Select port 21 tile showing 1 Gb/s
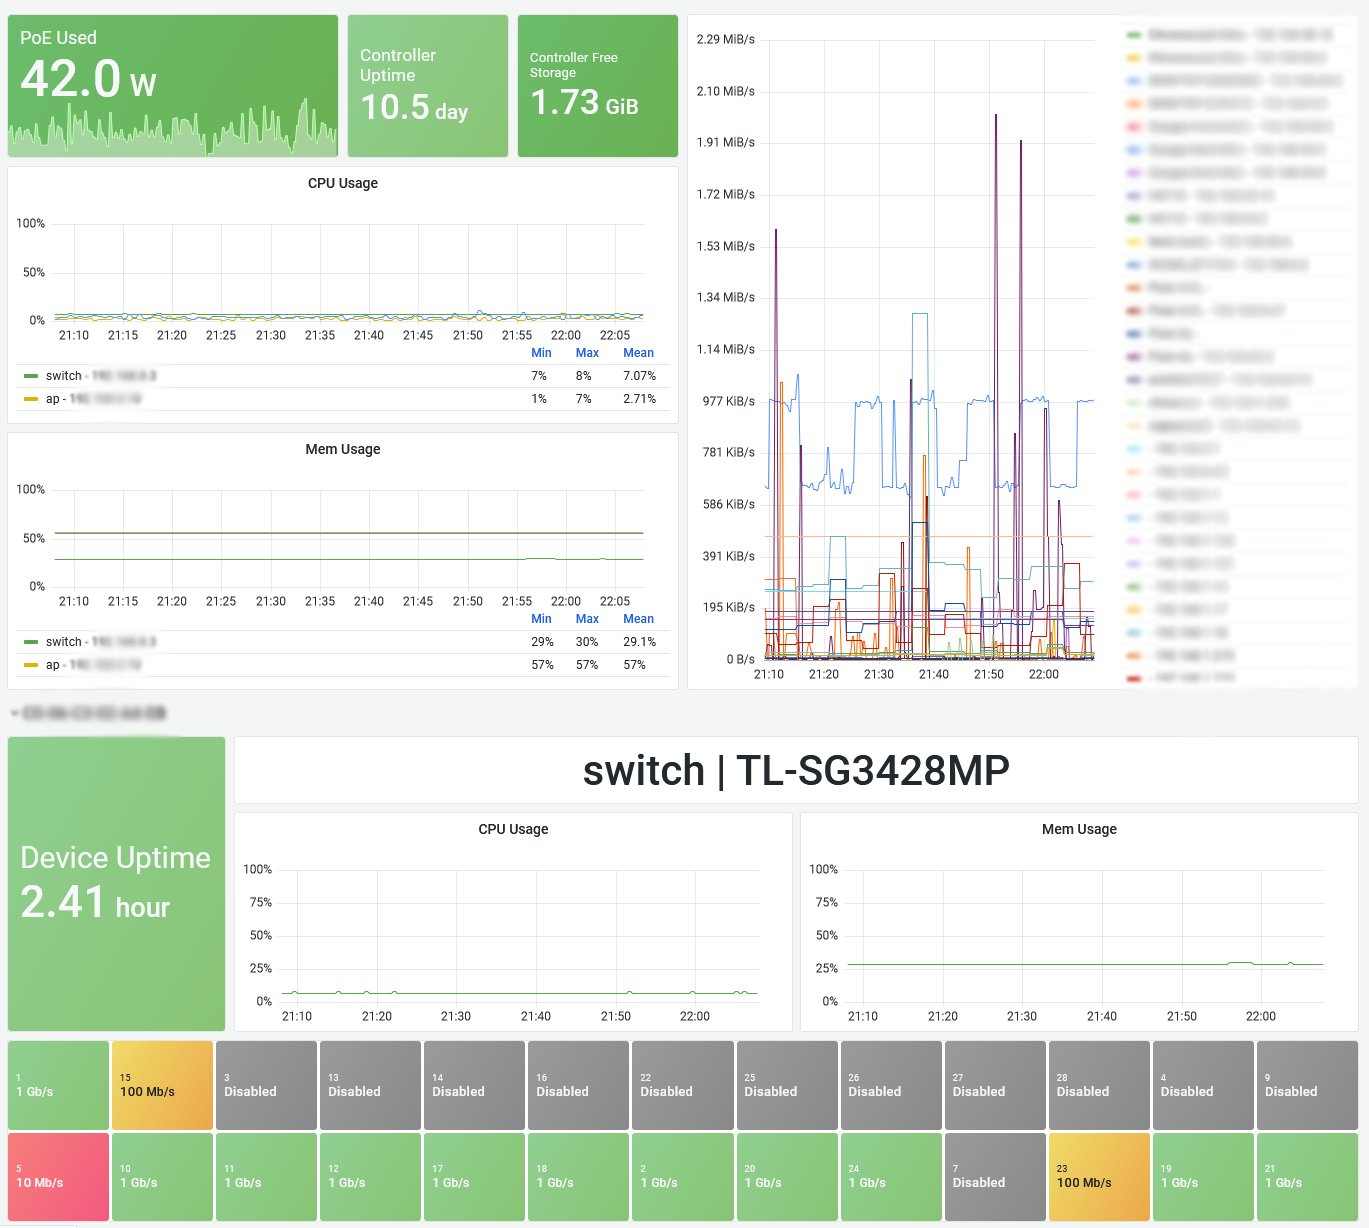Screen dimensions: 1369x1228 1307,1177
